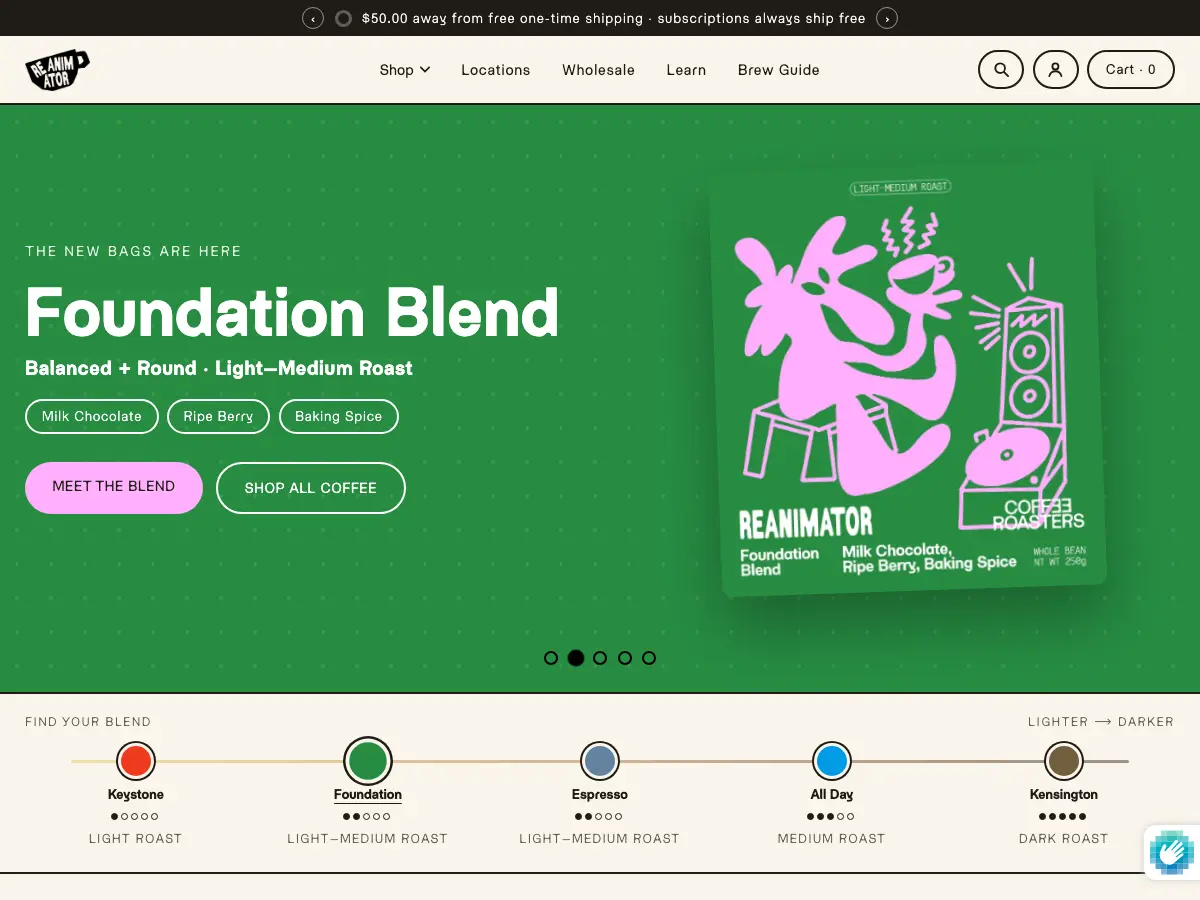This screenshot has width=1200, height=900.
Task: Go to third carousel slide dot
Action: coord(600,658)
